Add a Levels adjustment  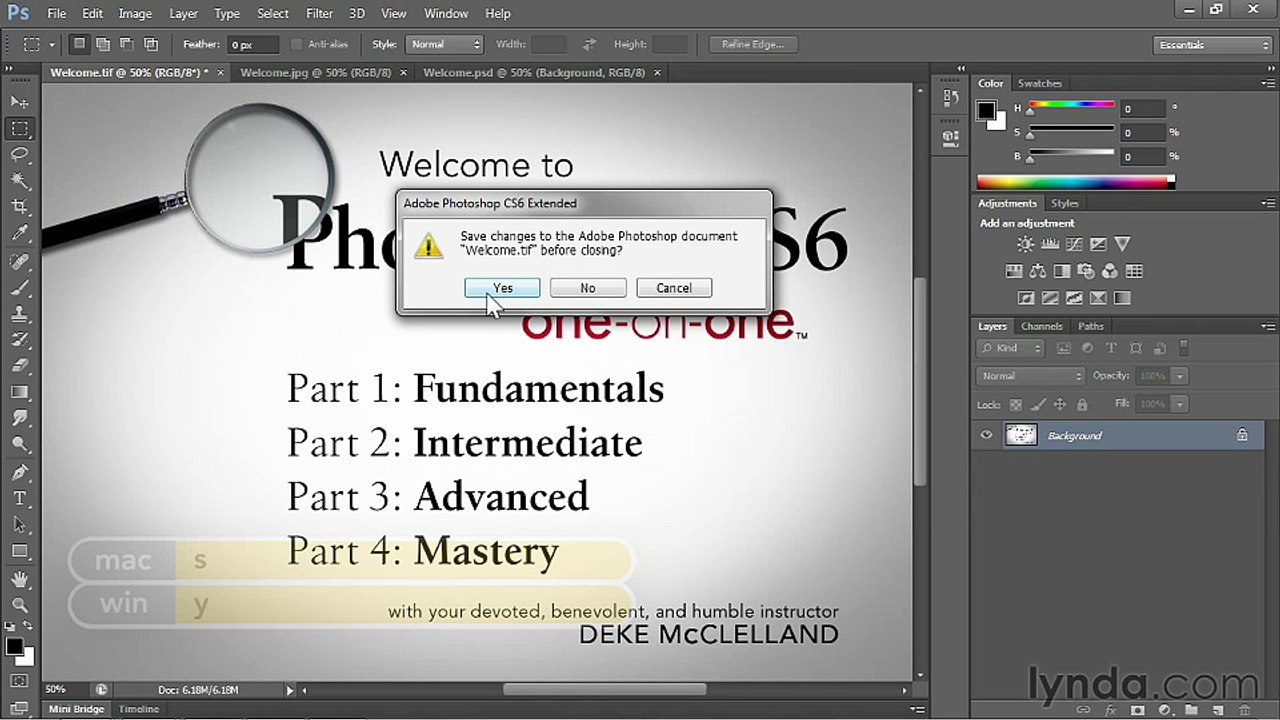point(1050,244)
